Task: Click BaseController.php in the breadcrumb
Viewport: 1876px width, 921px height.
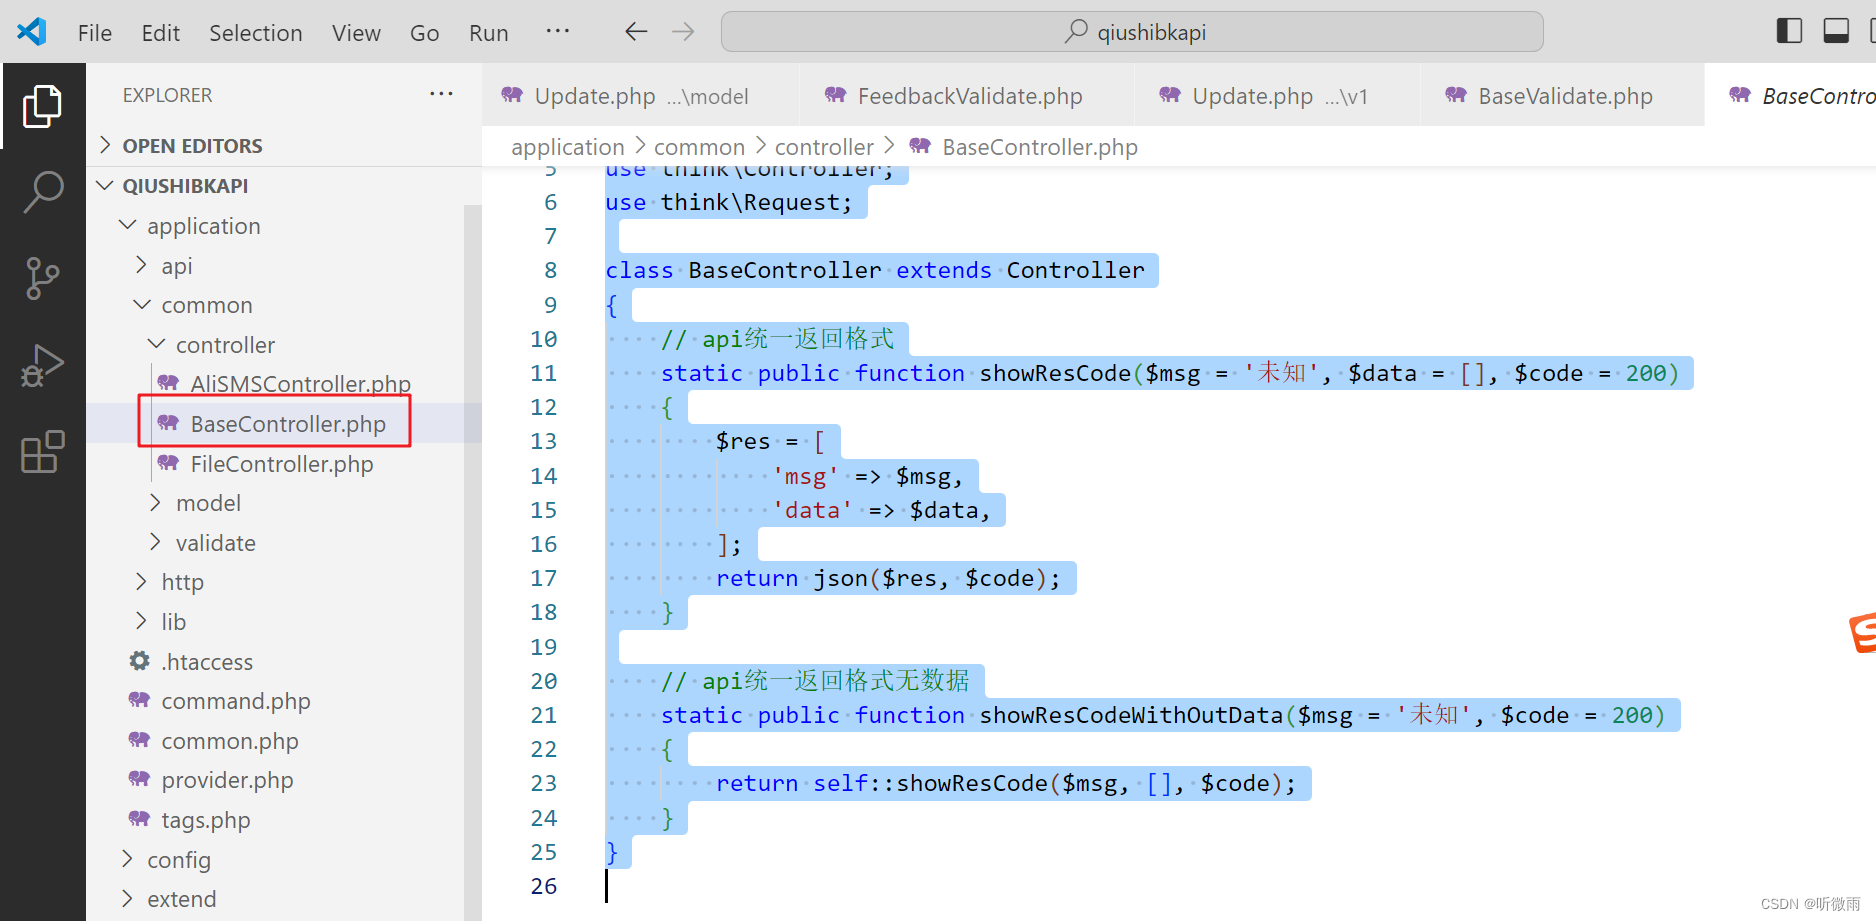Action: pyautogui.click(x=1040, y=147)
